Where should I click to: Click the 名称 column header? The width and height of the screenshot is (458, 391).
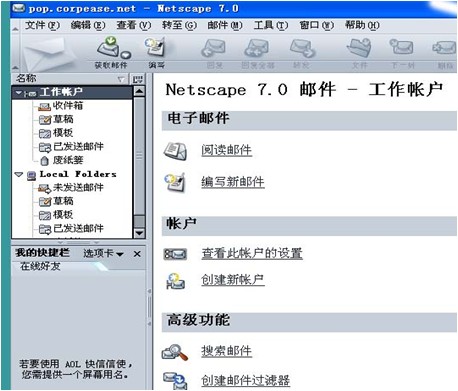pyautogui.click(x=70, y=79)
